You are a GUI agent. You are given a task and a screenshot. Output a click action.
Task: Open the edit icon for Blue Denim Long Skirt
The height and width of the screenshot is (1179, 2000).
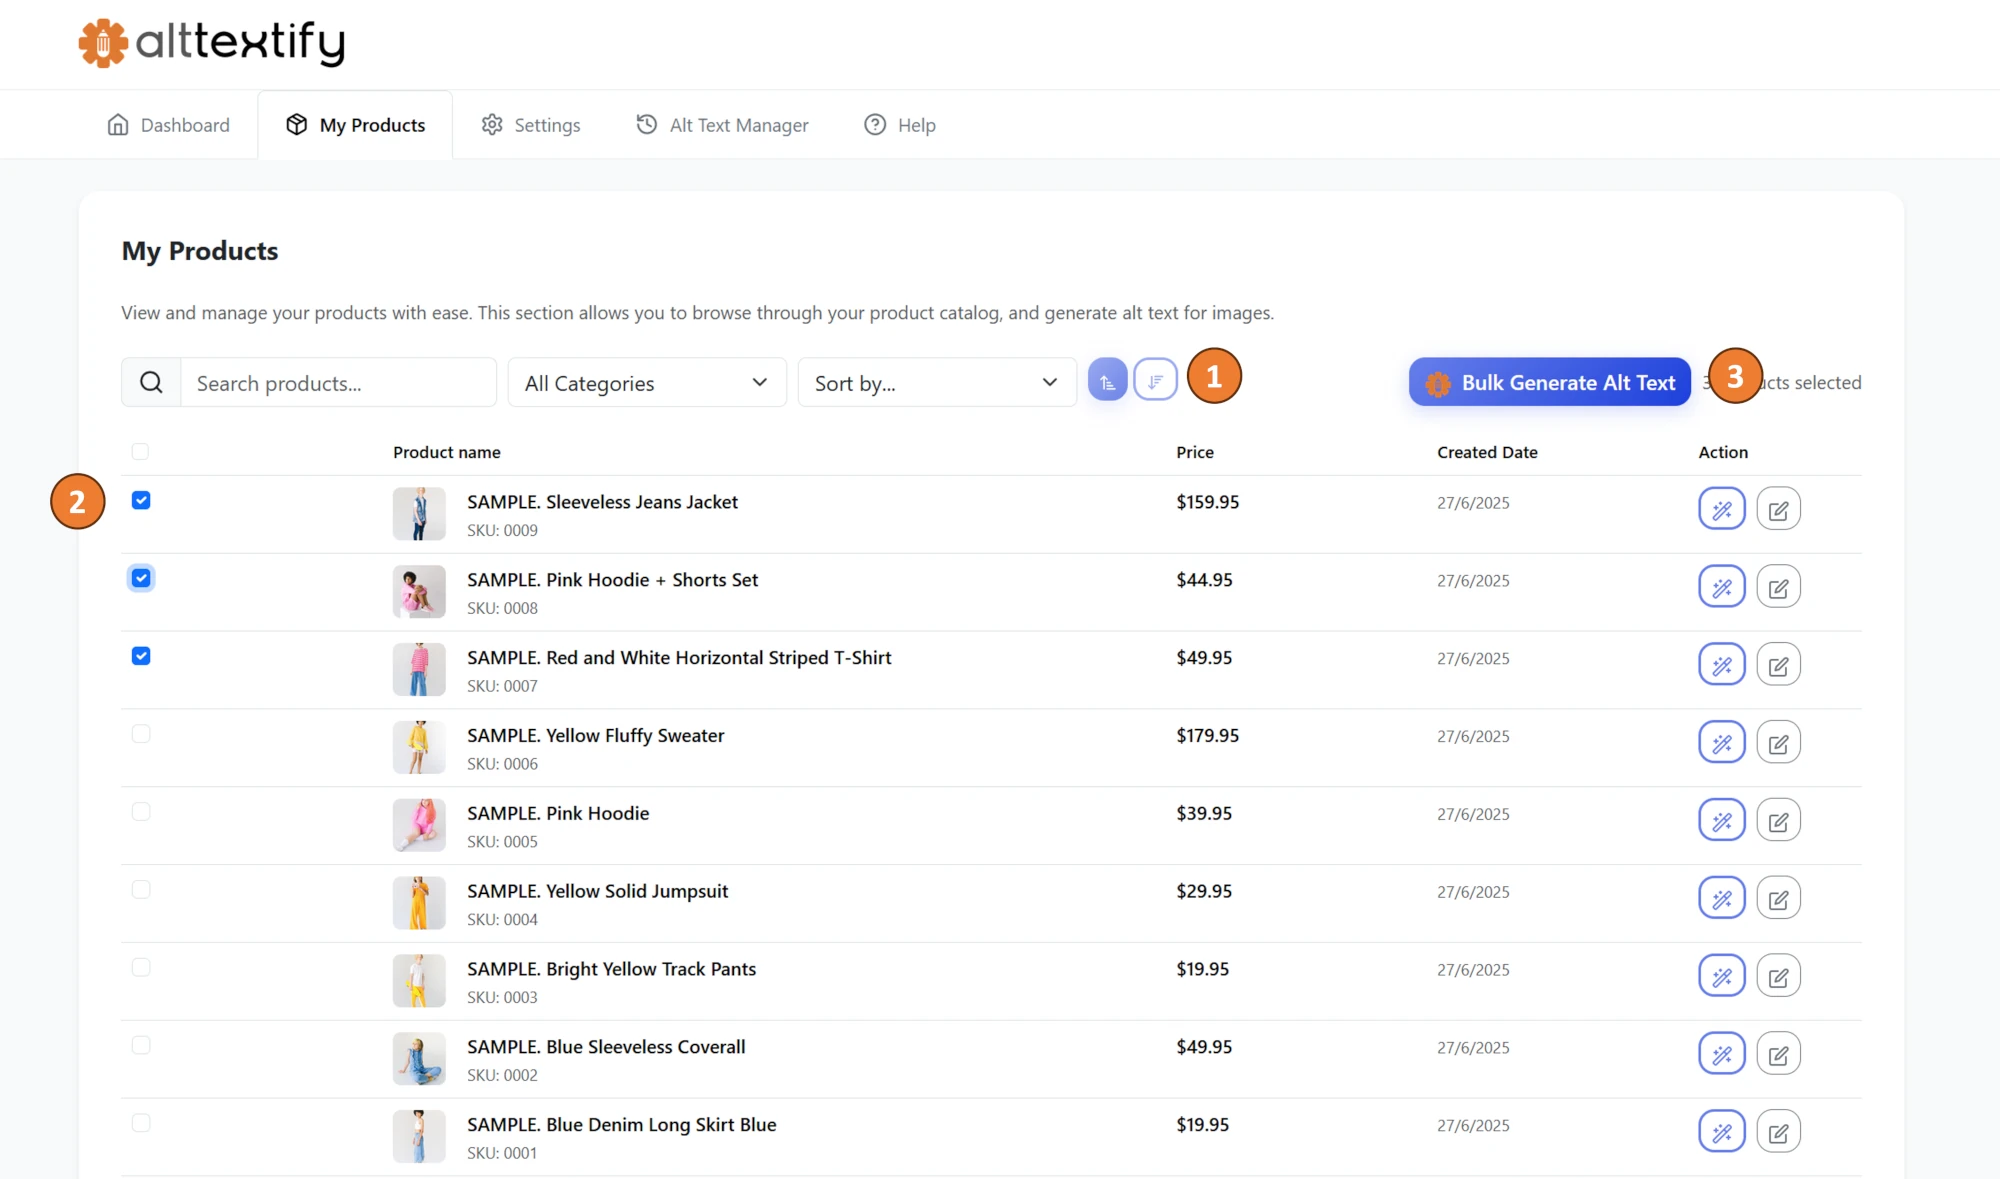point(1779,1131)
